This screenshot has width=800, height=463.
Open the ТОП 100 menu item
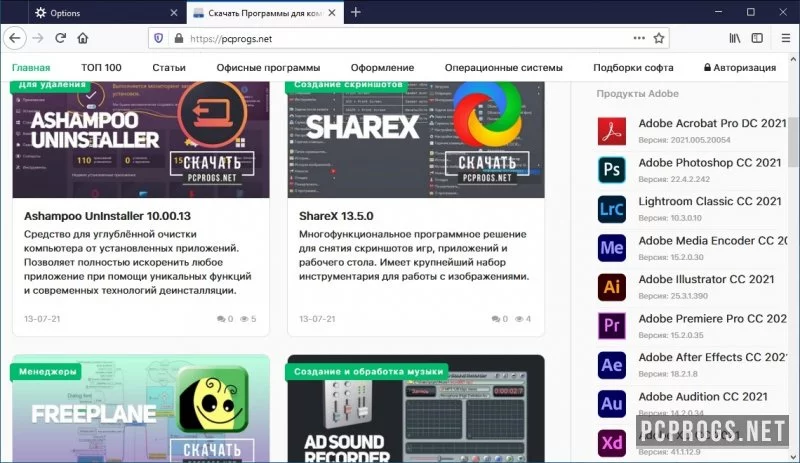(x=101, y=68)
